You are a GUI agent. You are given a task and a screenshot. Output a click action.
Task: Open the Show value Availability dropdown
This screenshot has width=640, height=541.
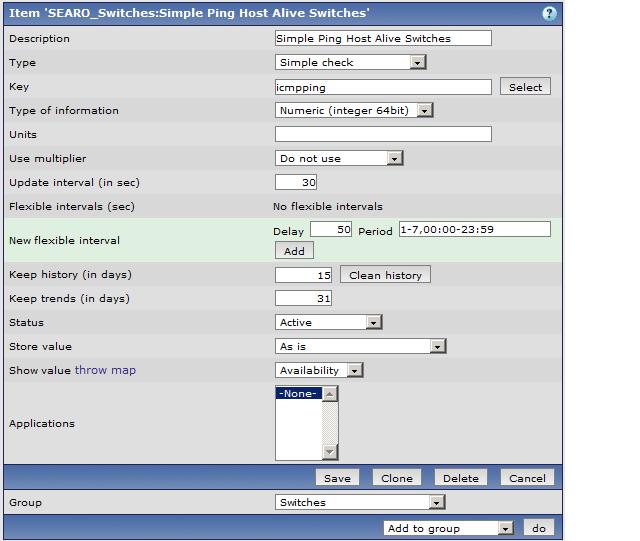319,370
